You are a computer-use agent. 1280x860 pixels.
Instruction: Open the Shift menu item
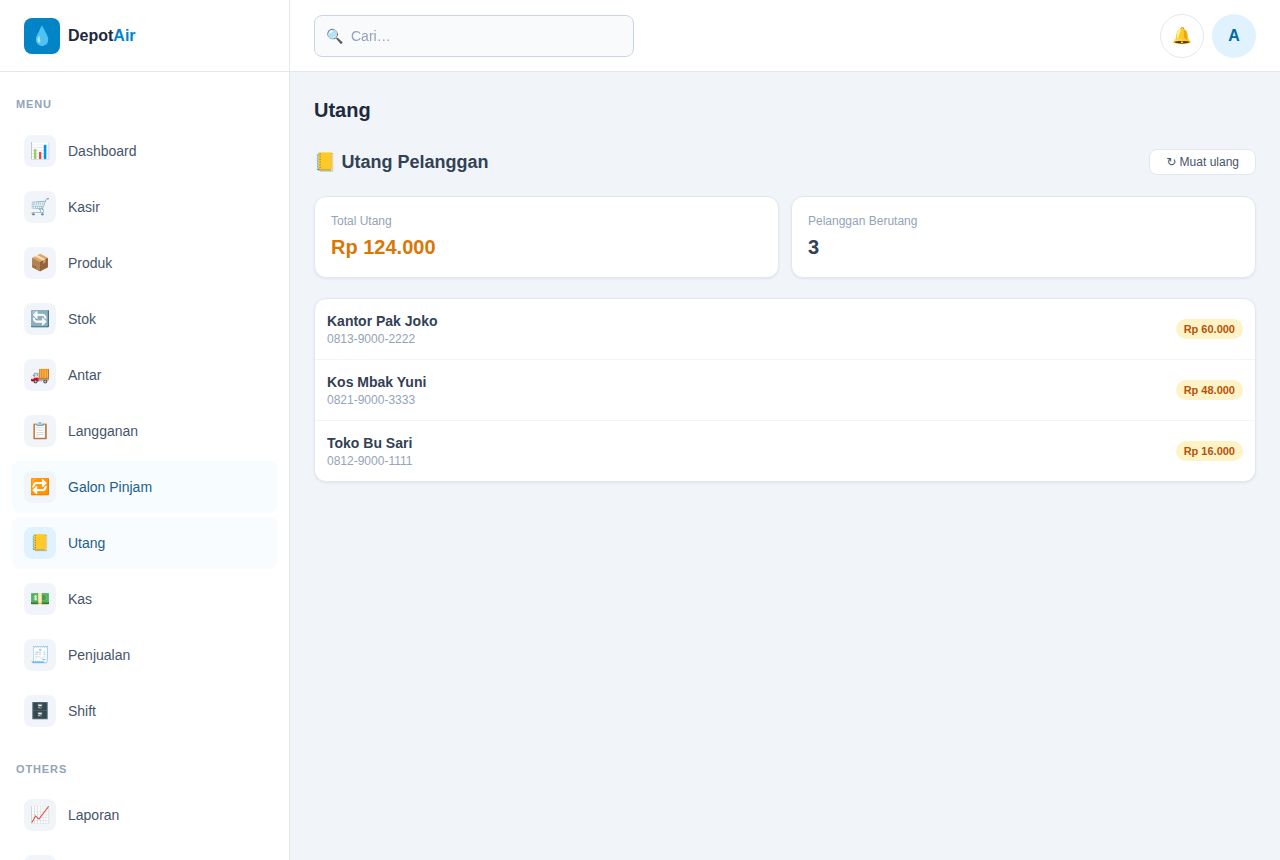pyautogui.click(x=145, y=711)
